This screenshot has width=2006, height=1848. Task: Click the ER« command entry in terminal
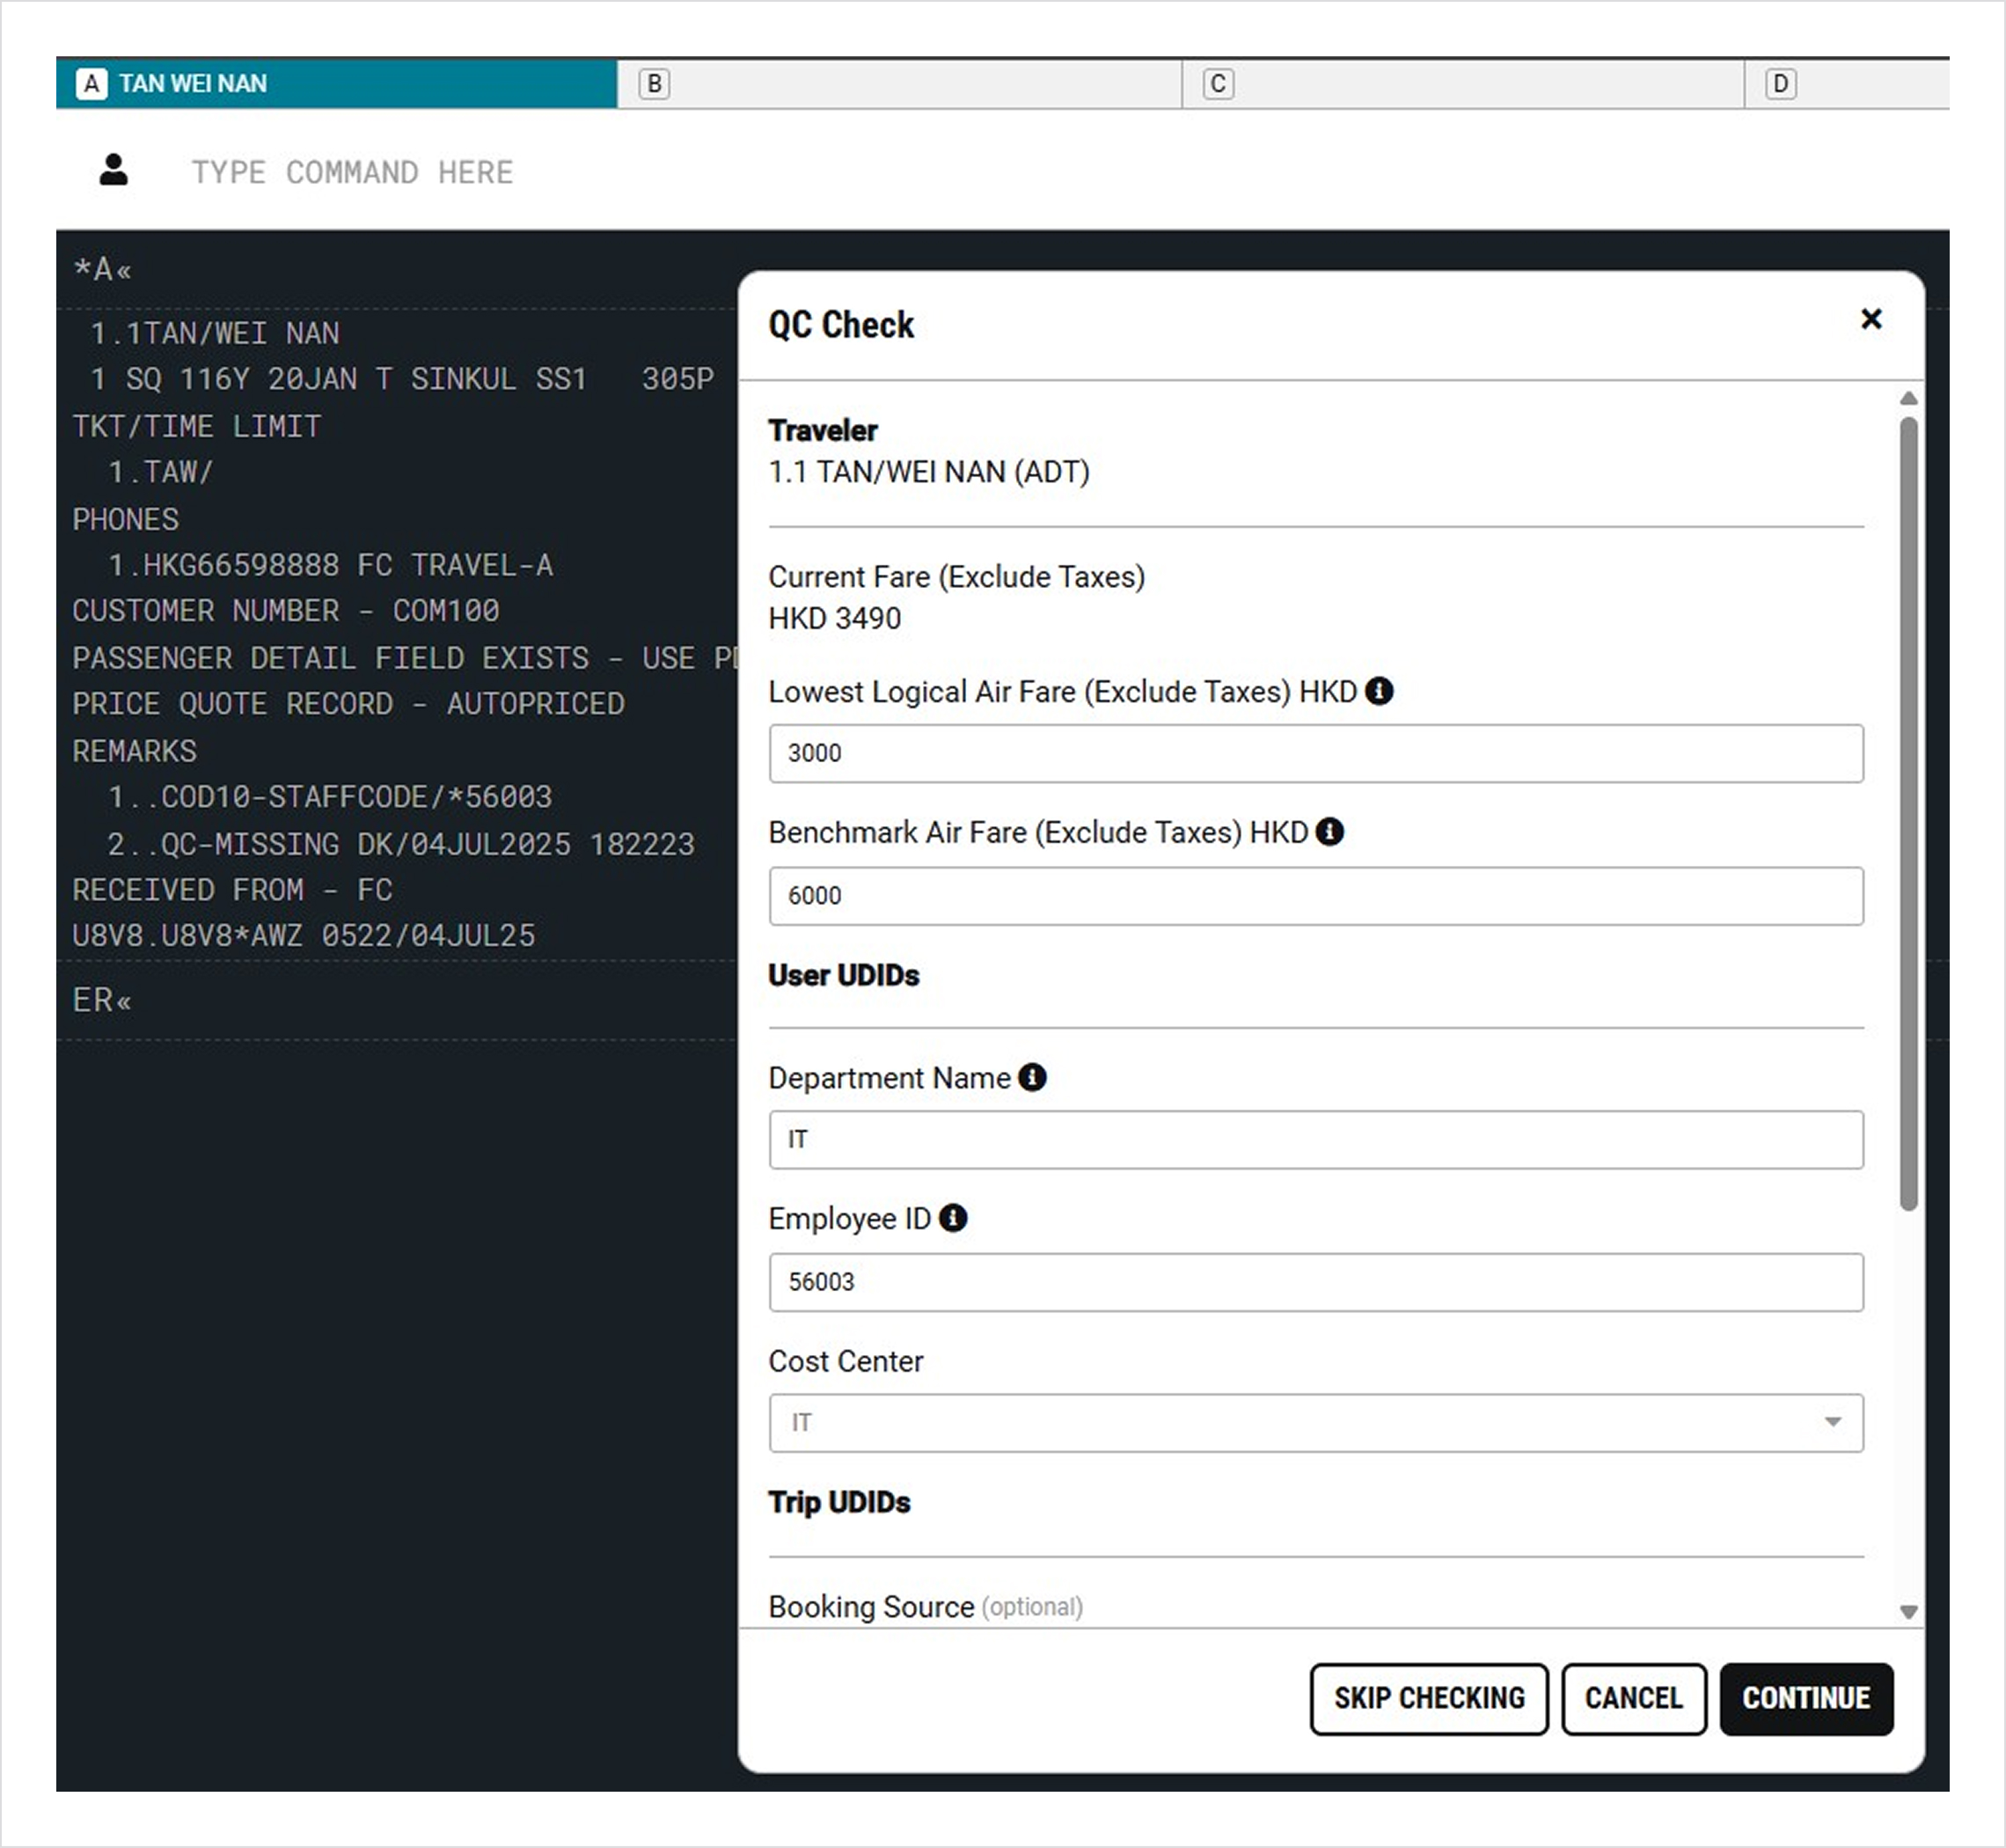(102, 1000)
